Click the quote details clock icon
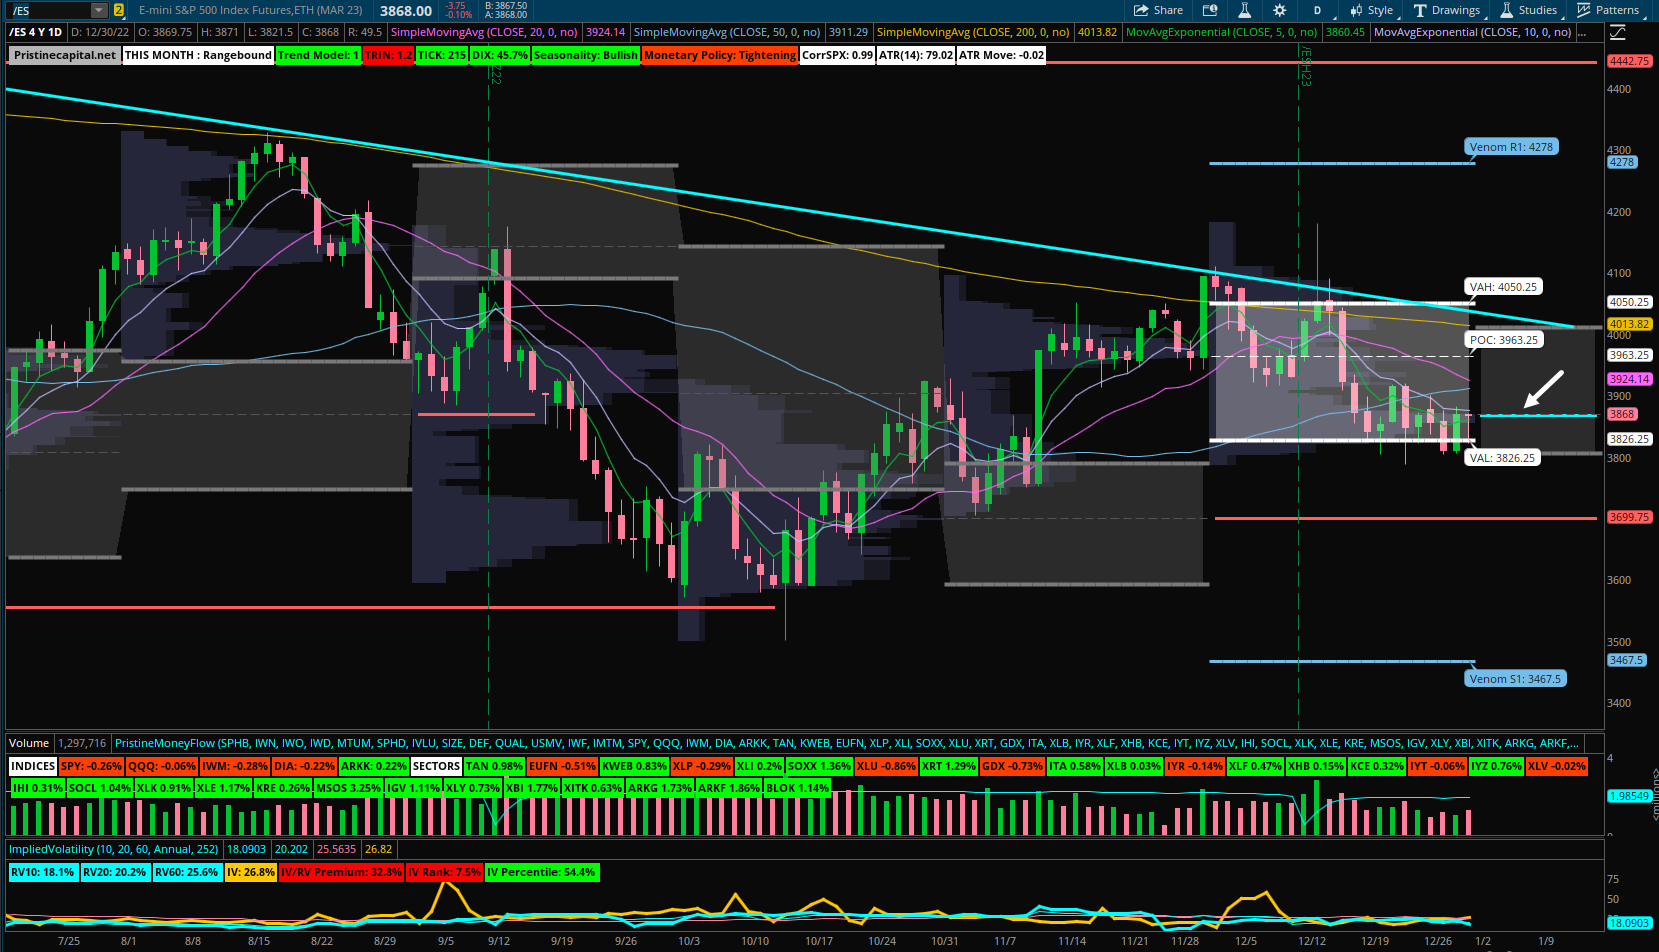Screen dimensions: 1659x952 (x=1210, y=10)
